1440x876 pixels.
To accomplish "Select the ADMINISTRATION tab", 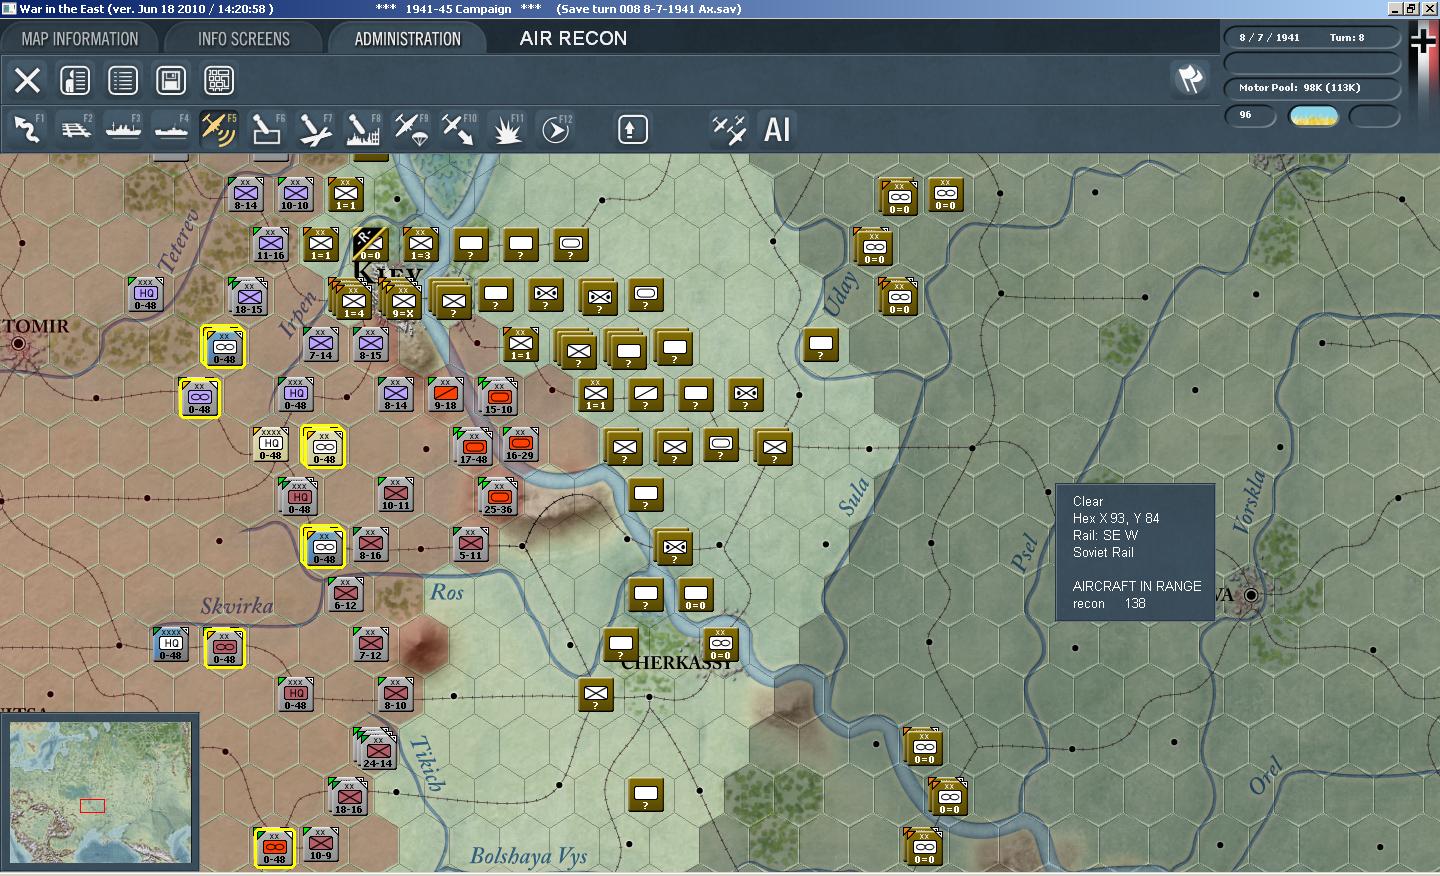I will click(407, 39).
